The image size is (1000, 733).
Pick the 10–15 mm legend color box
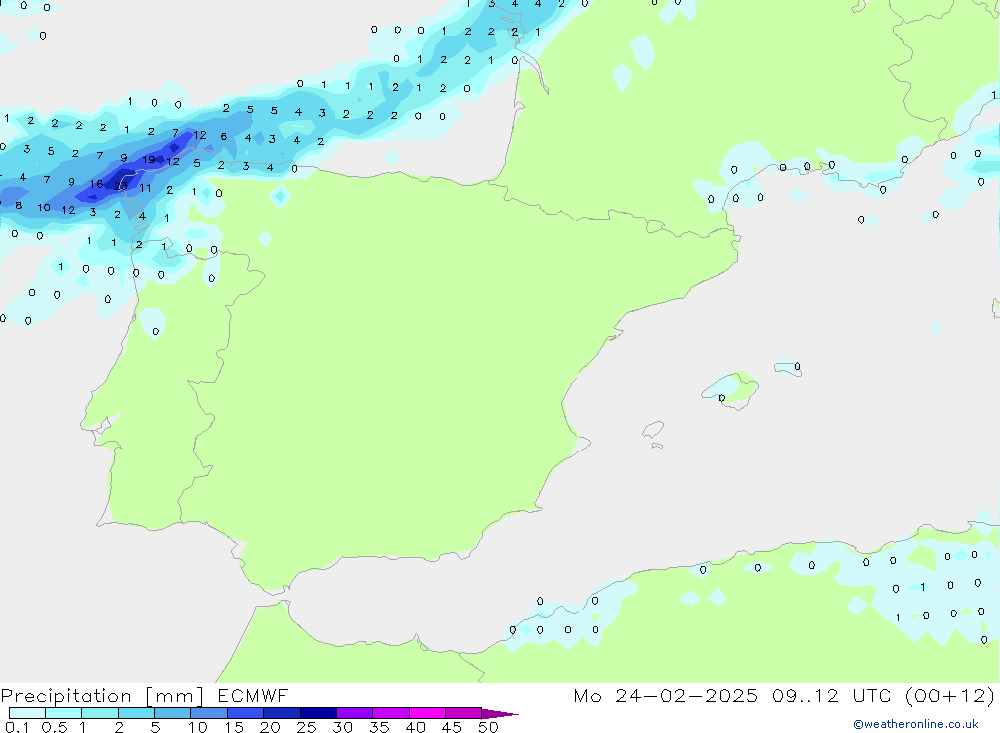[209, 713]
